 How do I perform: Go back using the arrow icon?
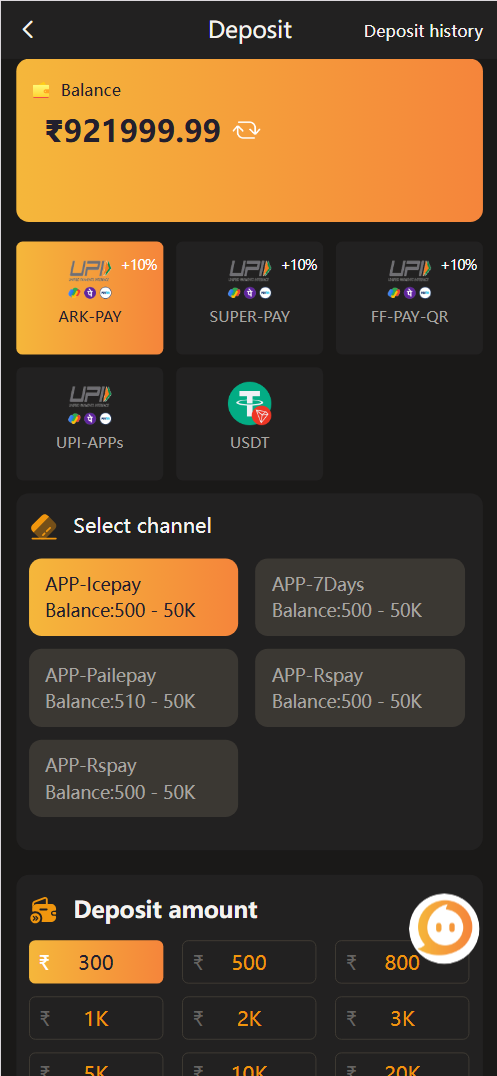point(27,30)
